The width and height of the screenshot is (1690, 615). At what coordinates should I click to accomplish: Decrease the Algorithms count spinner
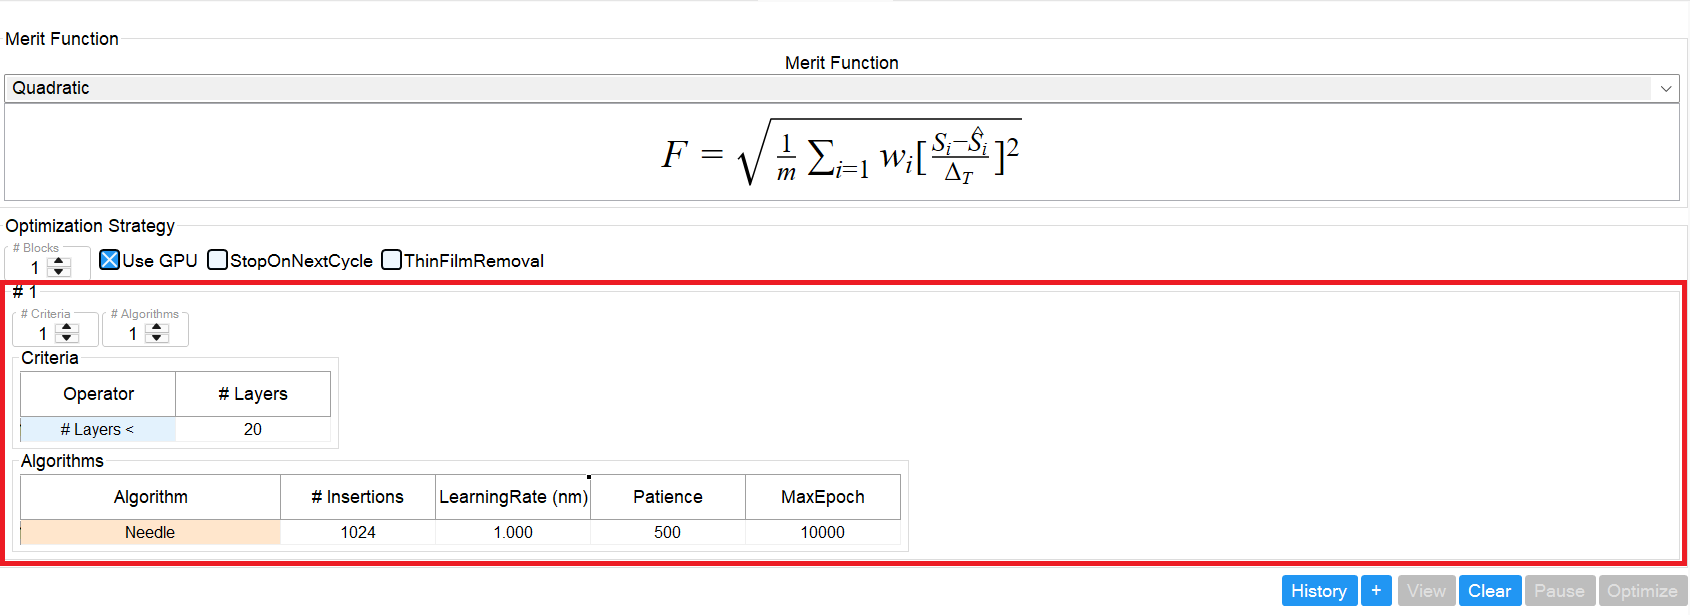pos(157,338)
